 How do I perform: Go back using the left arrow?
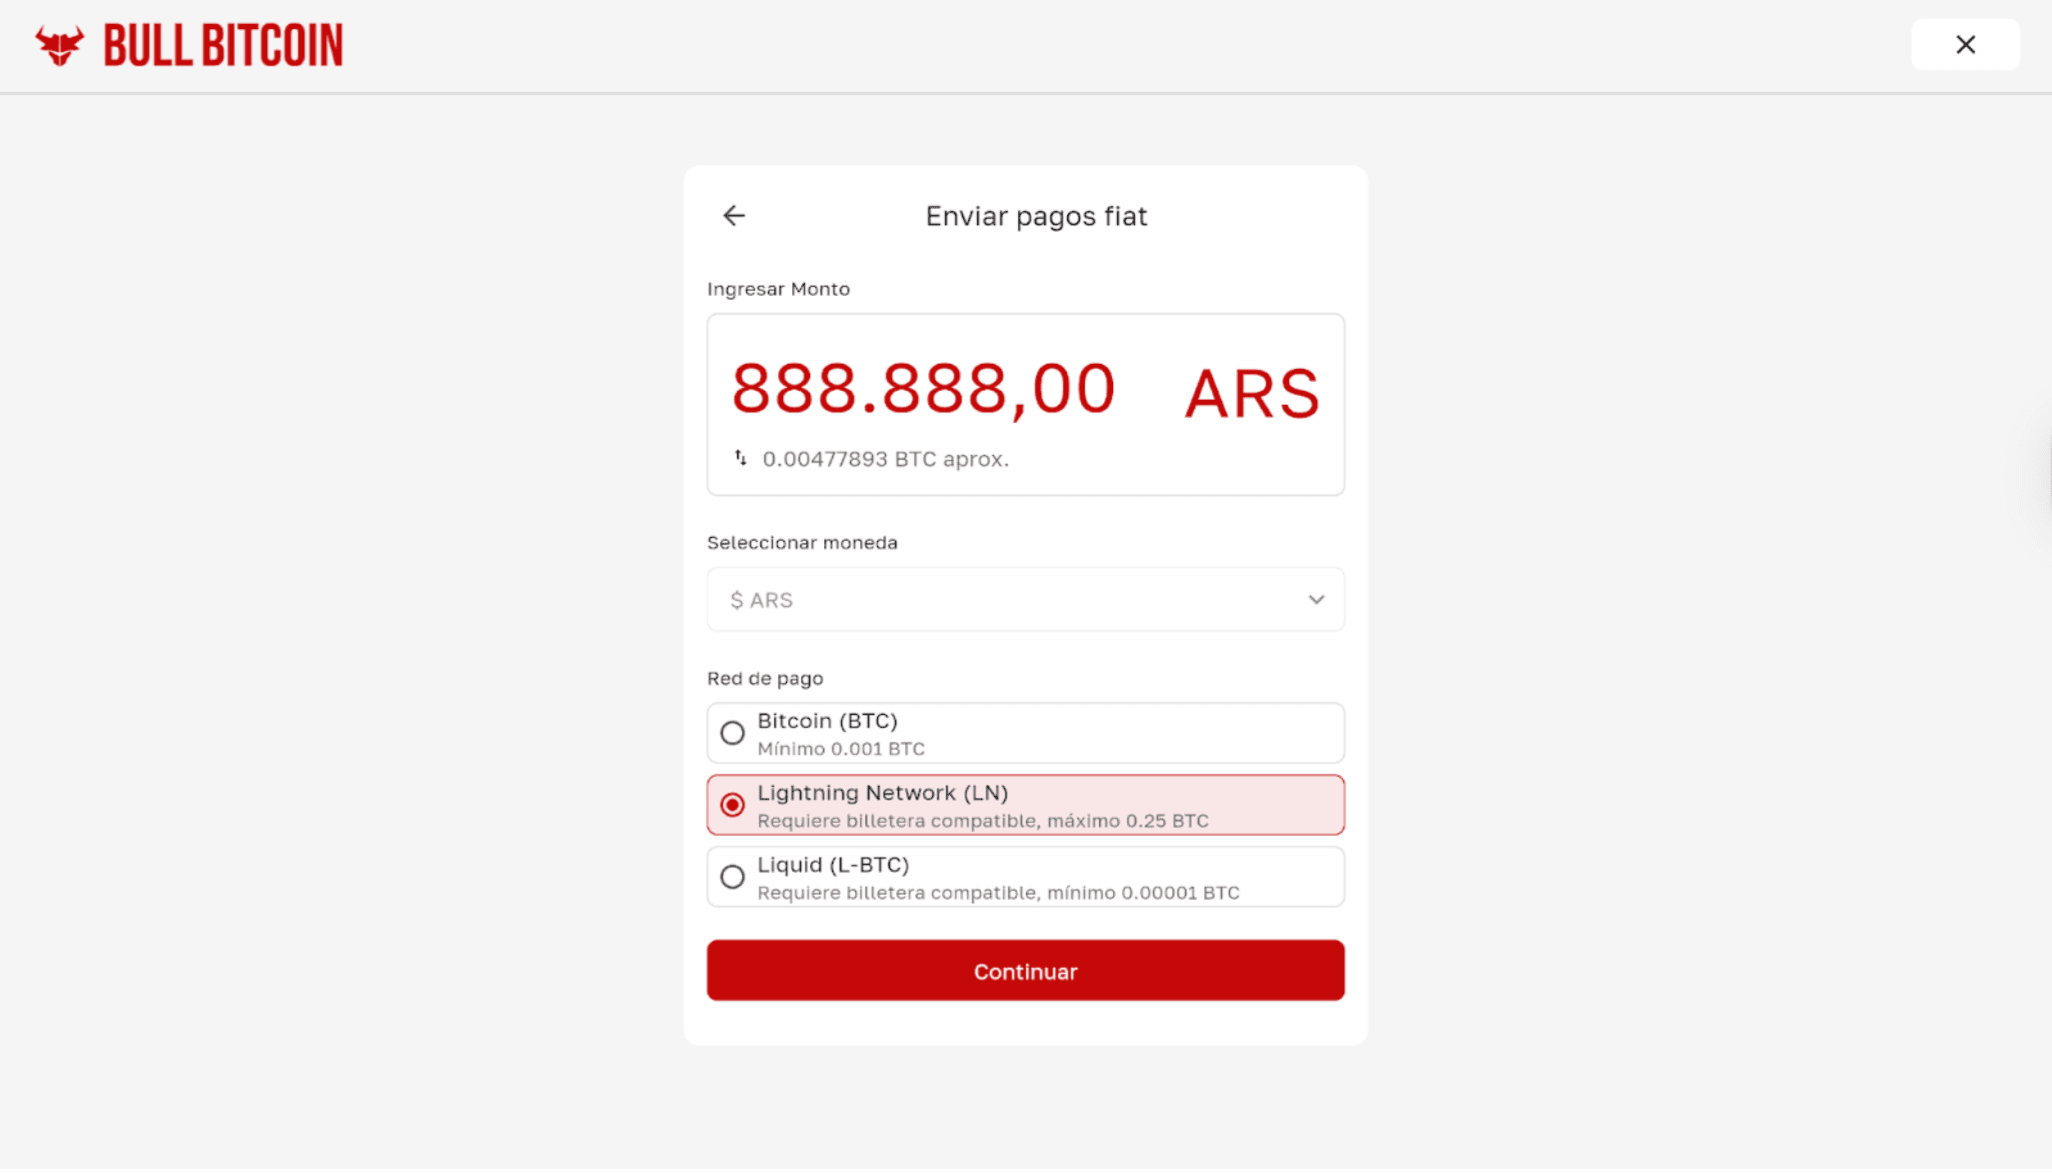734,216
